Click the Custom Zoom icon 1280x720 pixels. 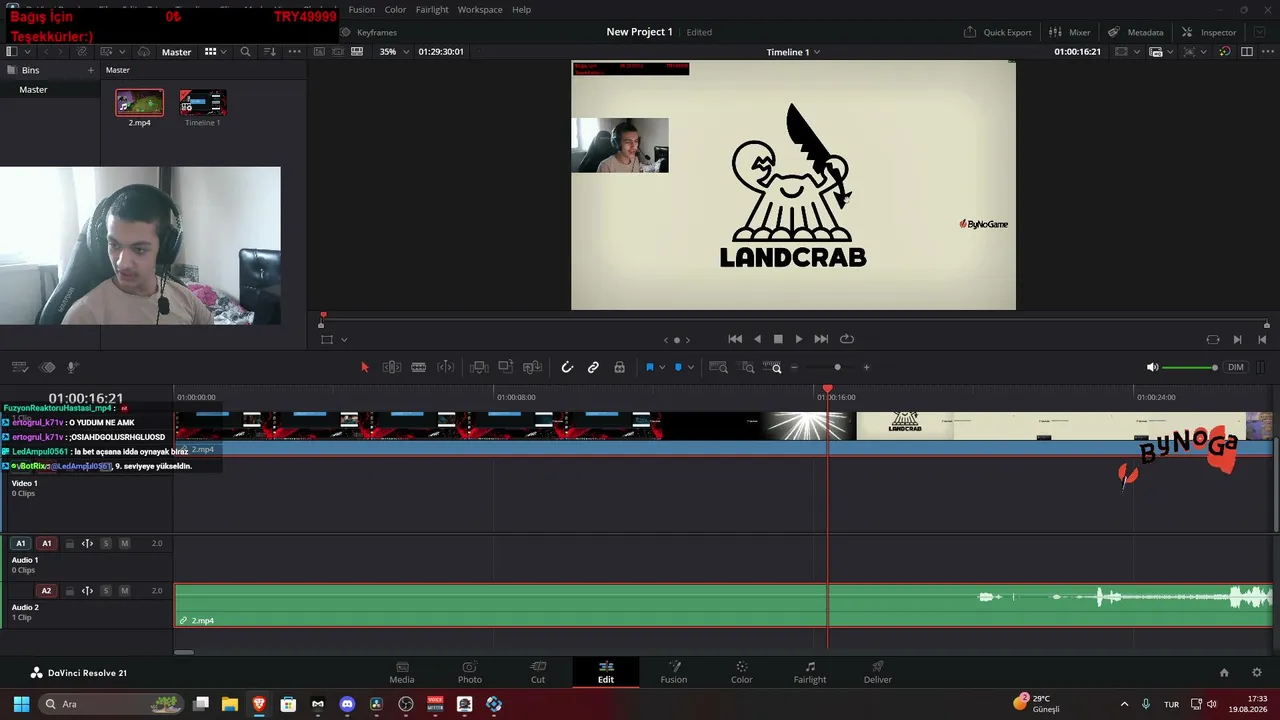tap(772, 367)
